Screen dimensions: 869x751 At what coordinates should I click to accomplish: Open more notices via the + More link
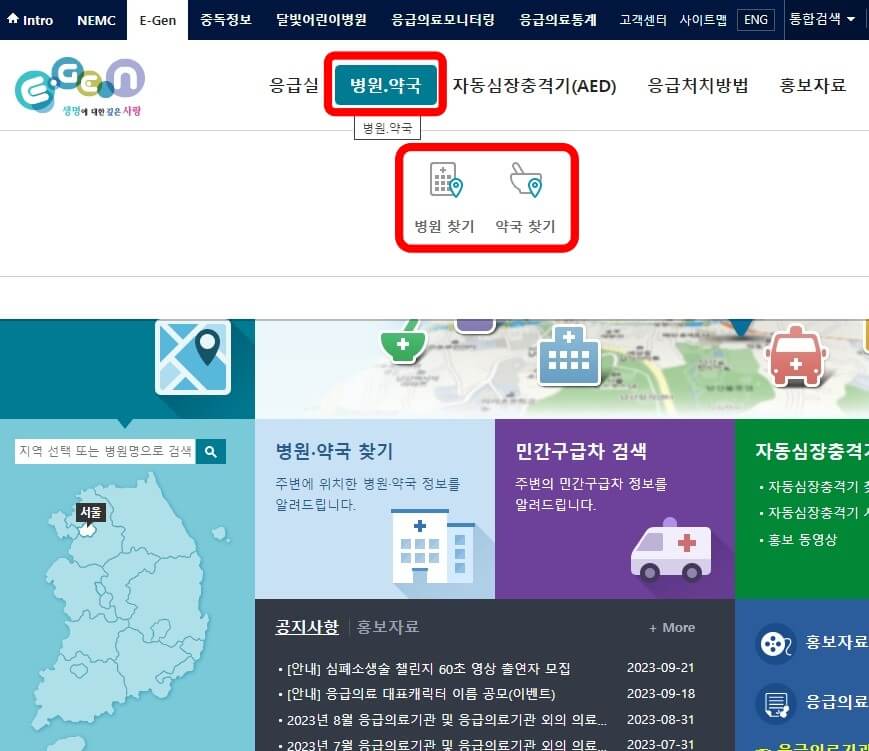(x=670, y=628)
